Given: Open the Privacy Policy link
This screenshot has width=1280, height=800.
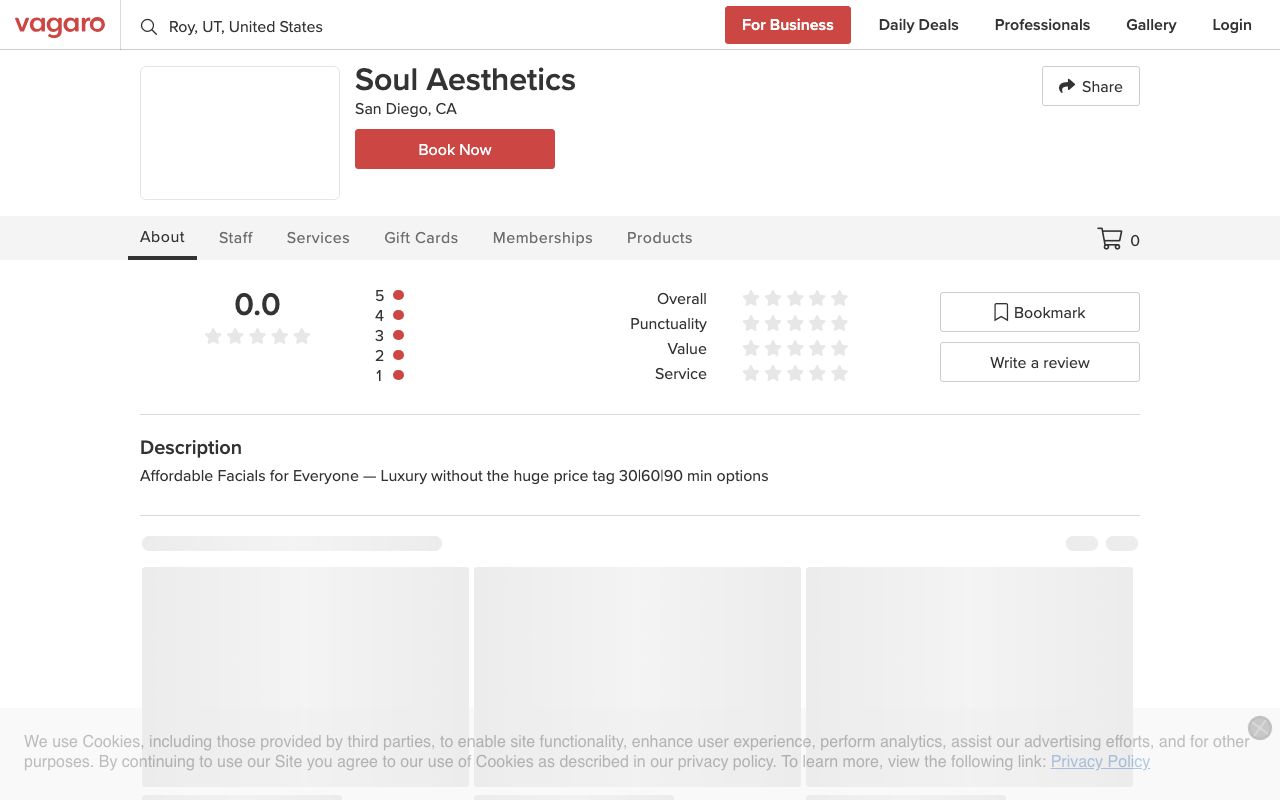Looking at the screenshot, I should click(1099, 761).
